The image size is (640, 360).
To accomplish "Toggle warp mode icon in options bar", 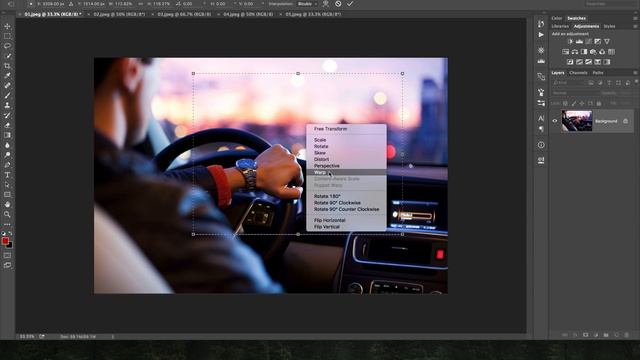I will pyautogui.click(x=326, y=4).
